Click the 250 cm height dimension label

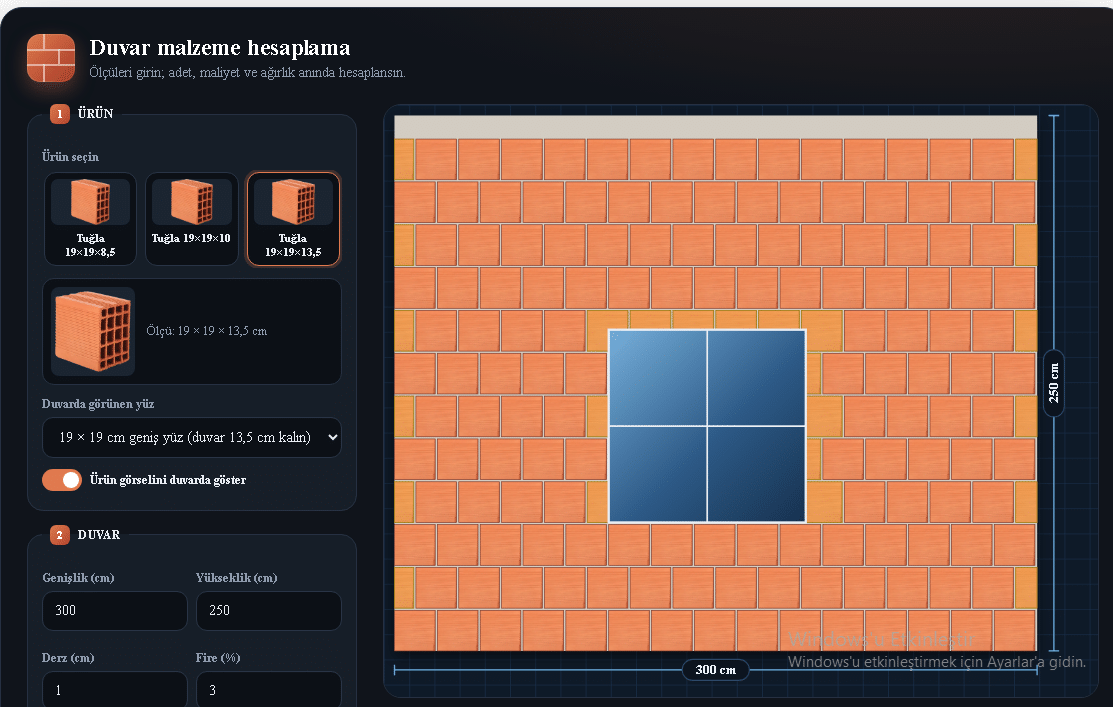[x=1053, y=383]
